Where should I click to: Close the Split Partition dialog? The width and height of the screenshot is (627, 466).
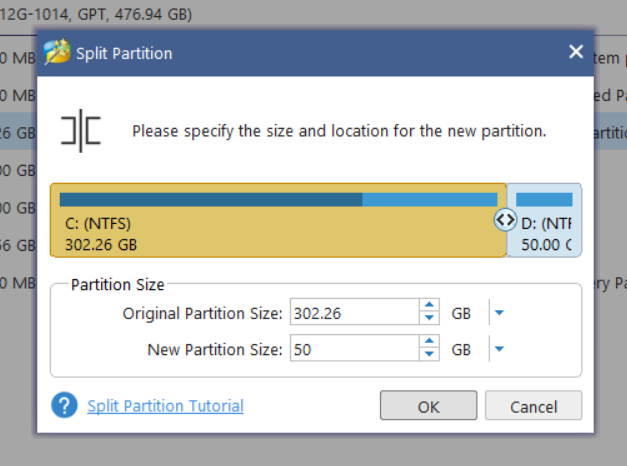pos(575,52)
